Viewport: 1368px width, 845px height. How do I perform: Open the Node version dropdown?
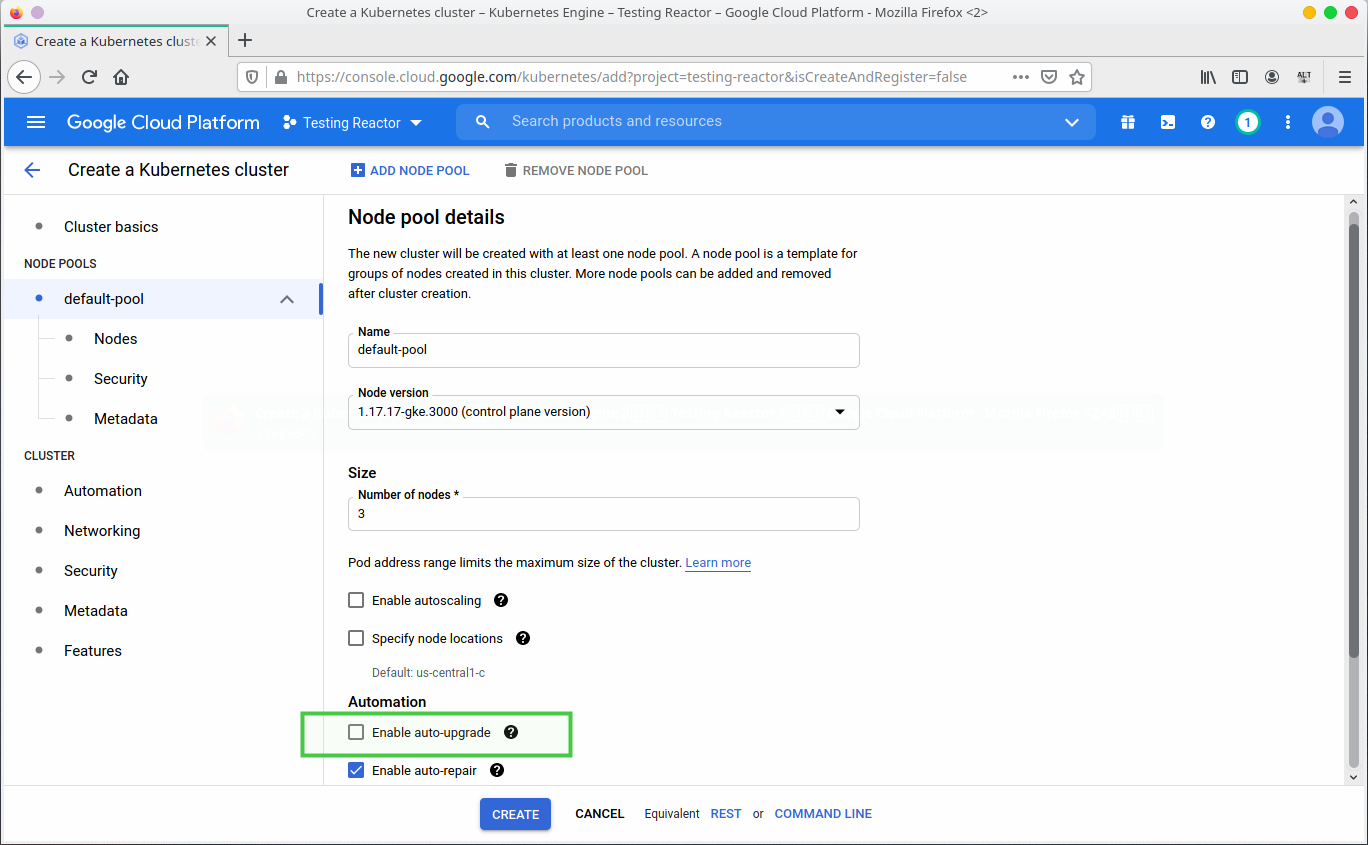603,411
